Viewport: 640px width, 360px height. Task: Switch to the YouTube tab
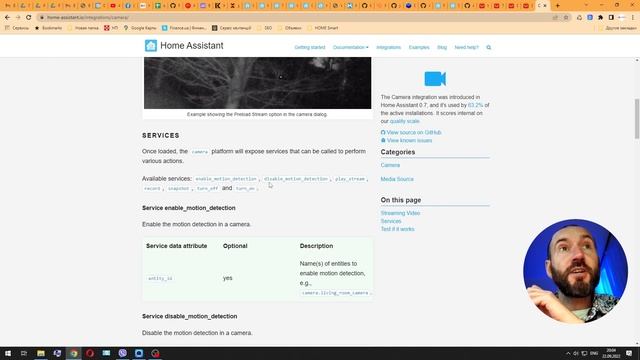click(x=113, y=6)
